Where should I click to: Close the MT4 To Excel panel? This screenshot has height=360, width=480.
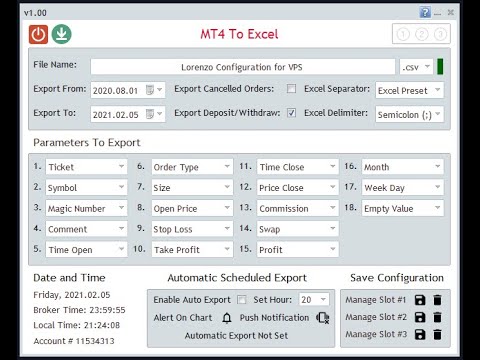(x=451, y=13)
